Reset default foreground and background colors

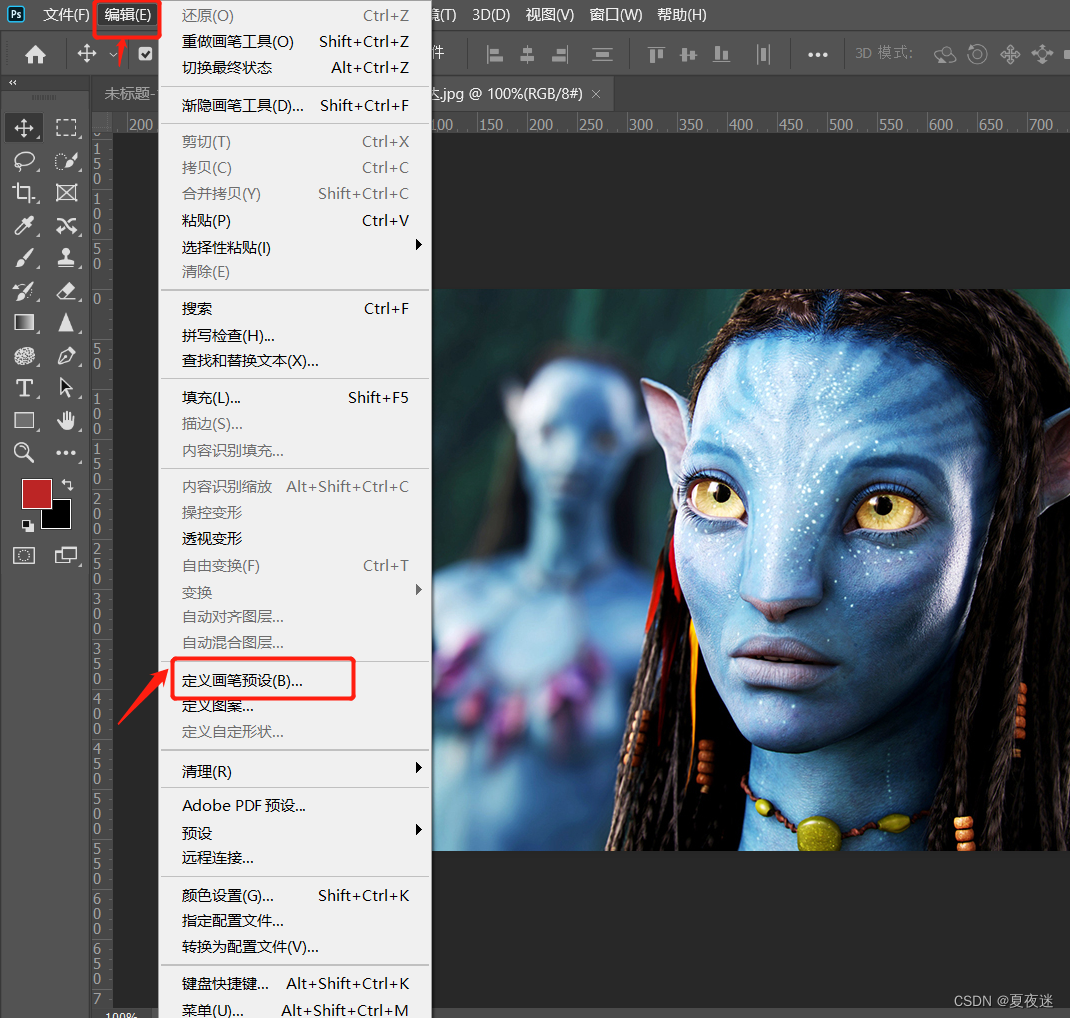point(27,525)
